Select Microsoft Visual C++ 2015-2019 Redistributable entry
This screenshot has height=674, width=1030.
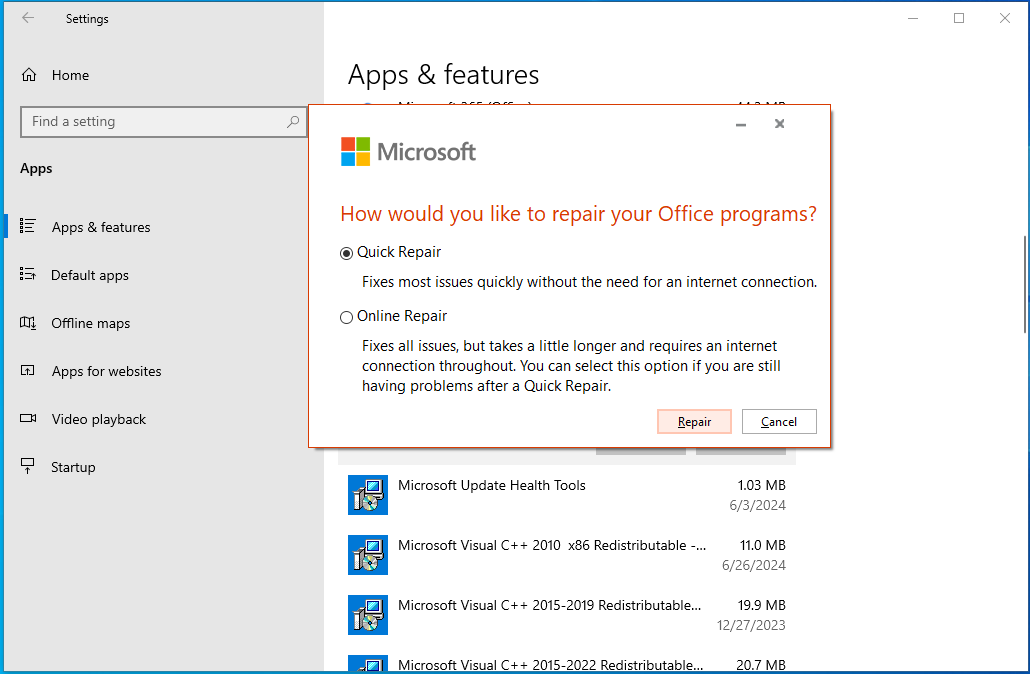(567, 615)
